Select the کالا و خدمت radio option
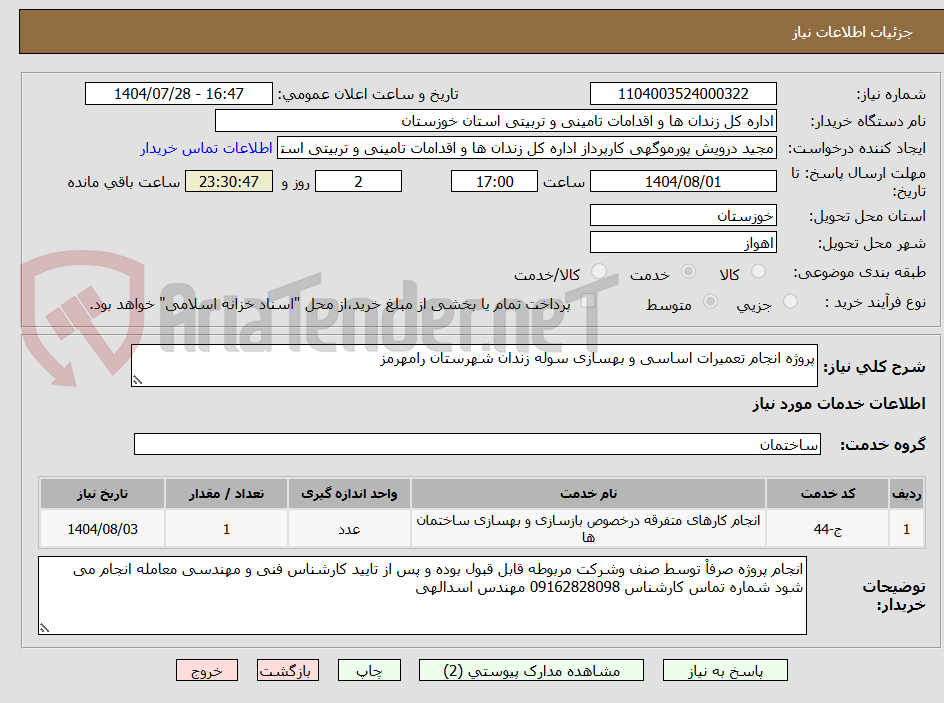Screen dimensions: 944x703 tap(599, 271)
